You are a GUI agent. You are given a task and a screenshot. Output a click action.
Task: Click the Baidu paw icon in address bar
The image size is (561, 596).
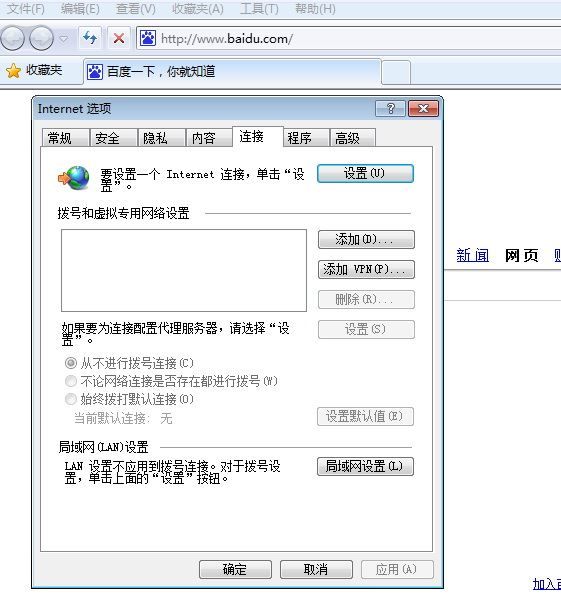click(148, 38)
